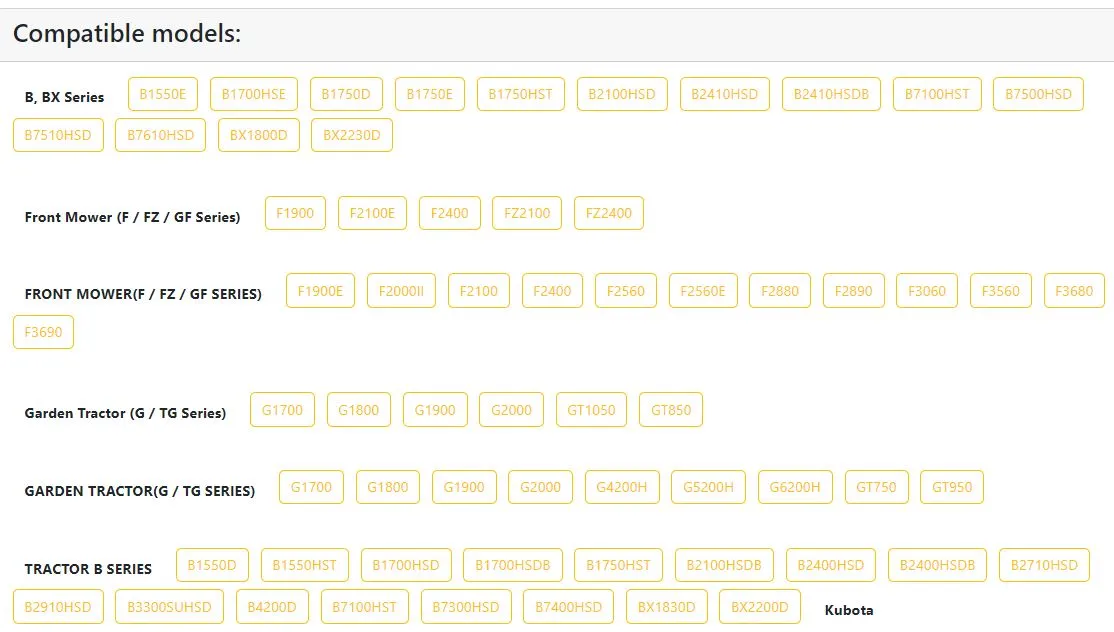Select the B1700HSE compatible model

point(254,94)
